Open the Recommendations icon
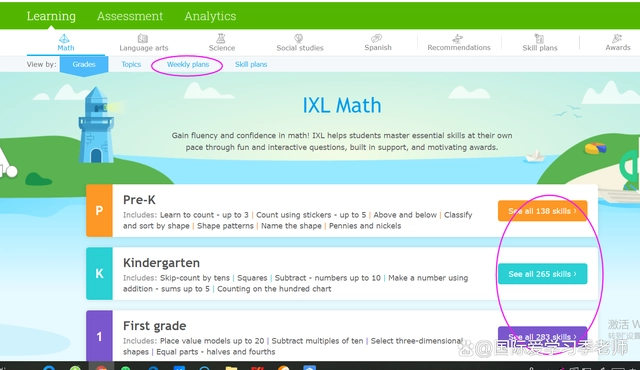Screen dimensions: 640x370 point(458,38)
